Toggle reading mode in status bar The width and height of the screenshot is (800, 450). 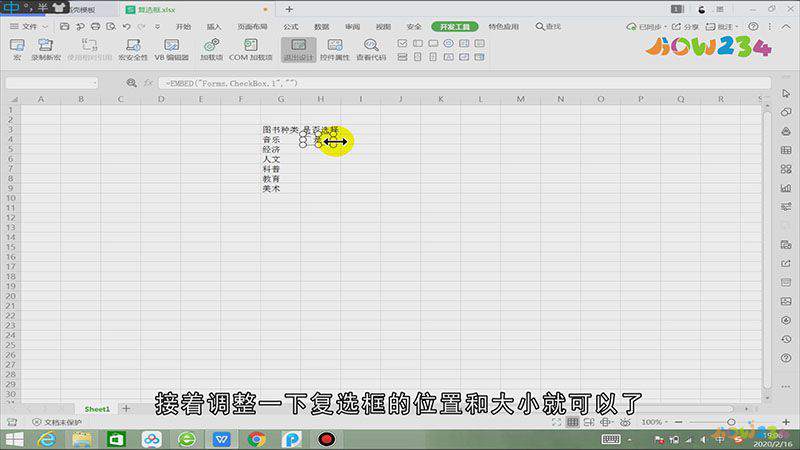[606, 422]
